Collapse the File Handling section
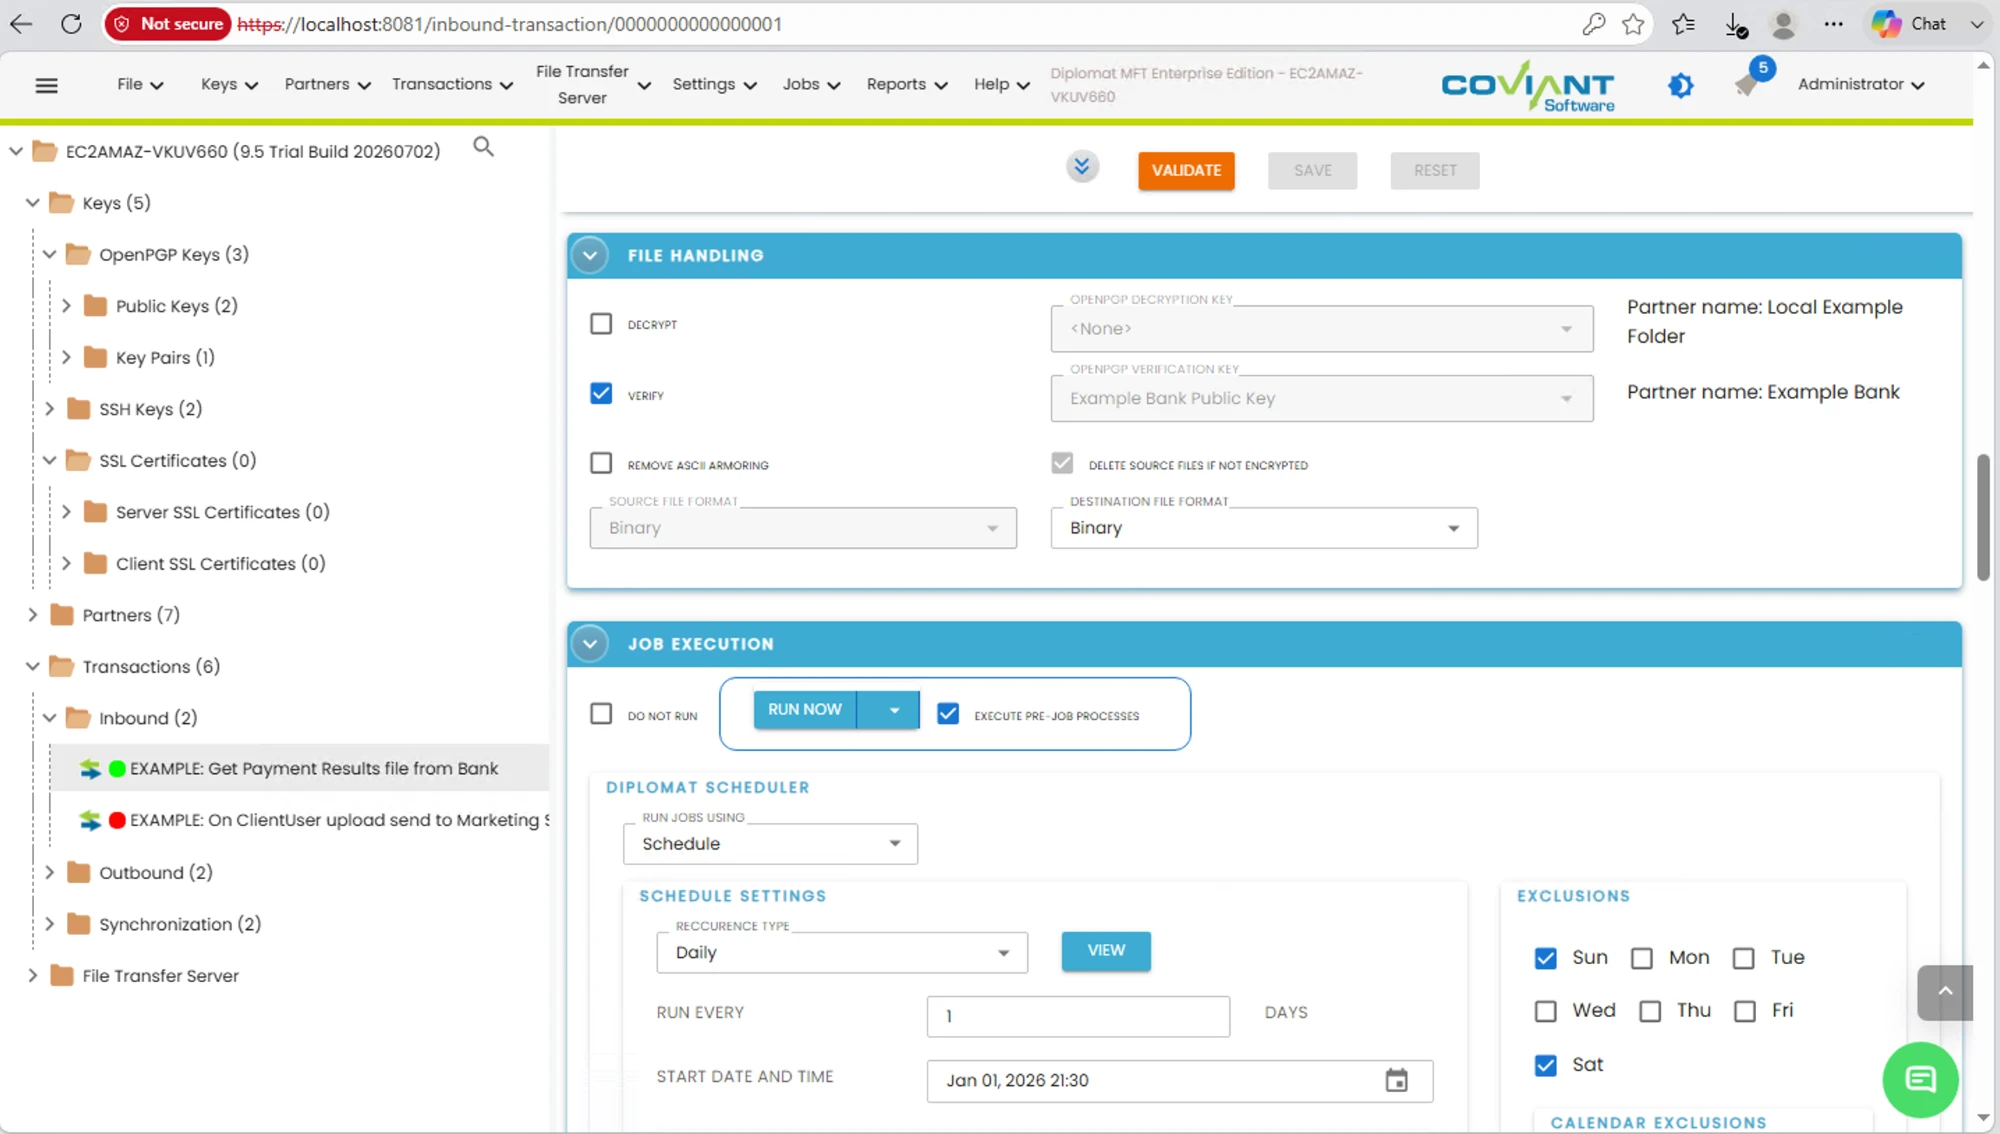 pyautogui.click(x=590, y=256)
